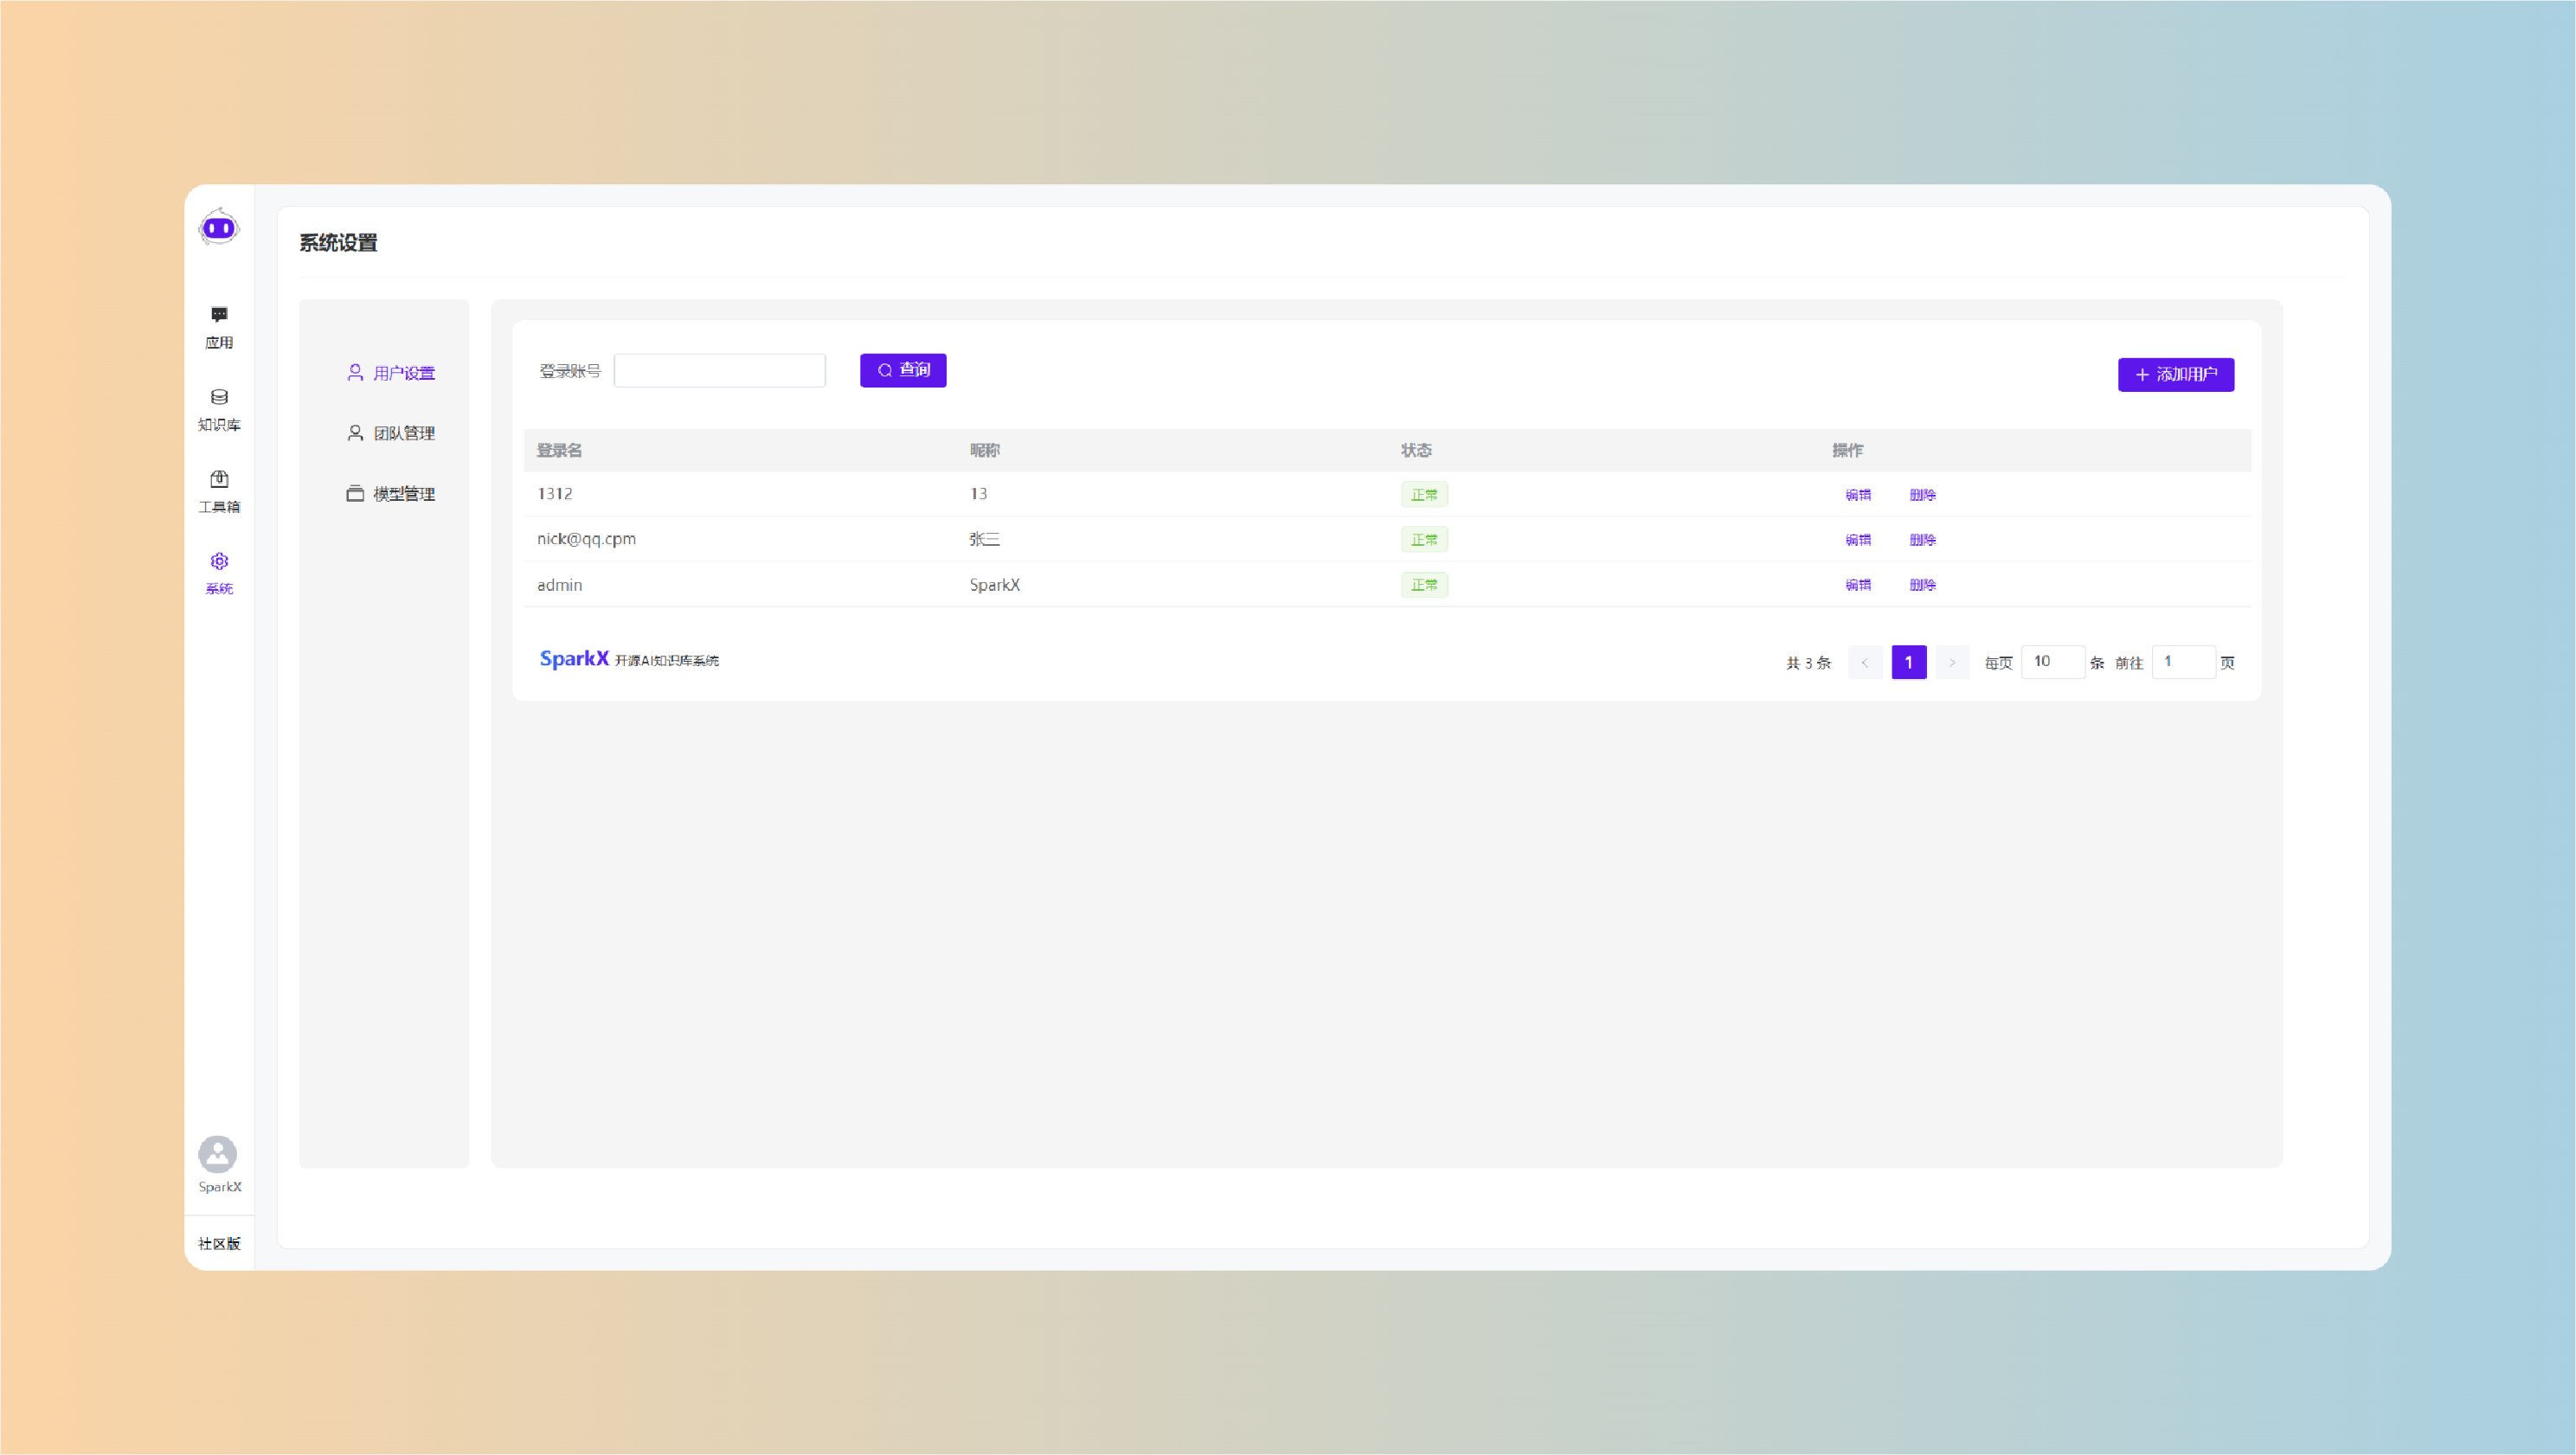2576x1455 pixels.
Task: Click 编辑 for user 1312
Action: [x=1857, y=495]
